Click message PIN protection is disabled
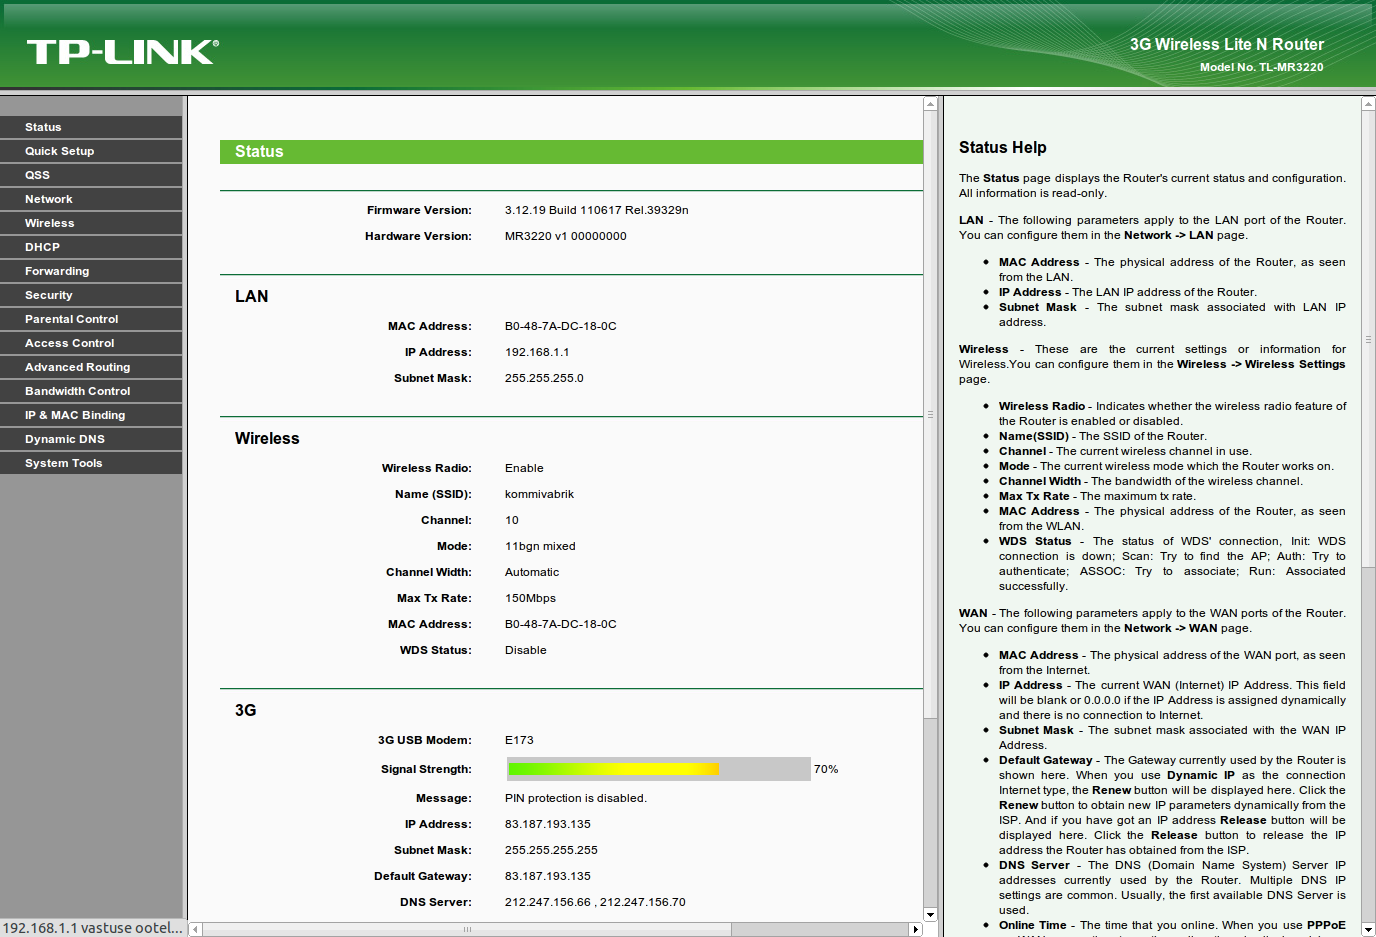Screen dimensions: 1376x937 [x=576, y=798]
